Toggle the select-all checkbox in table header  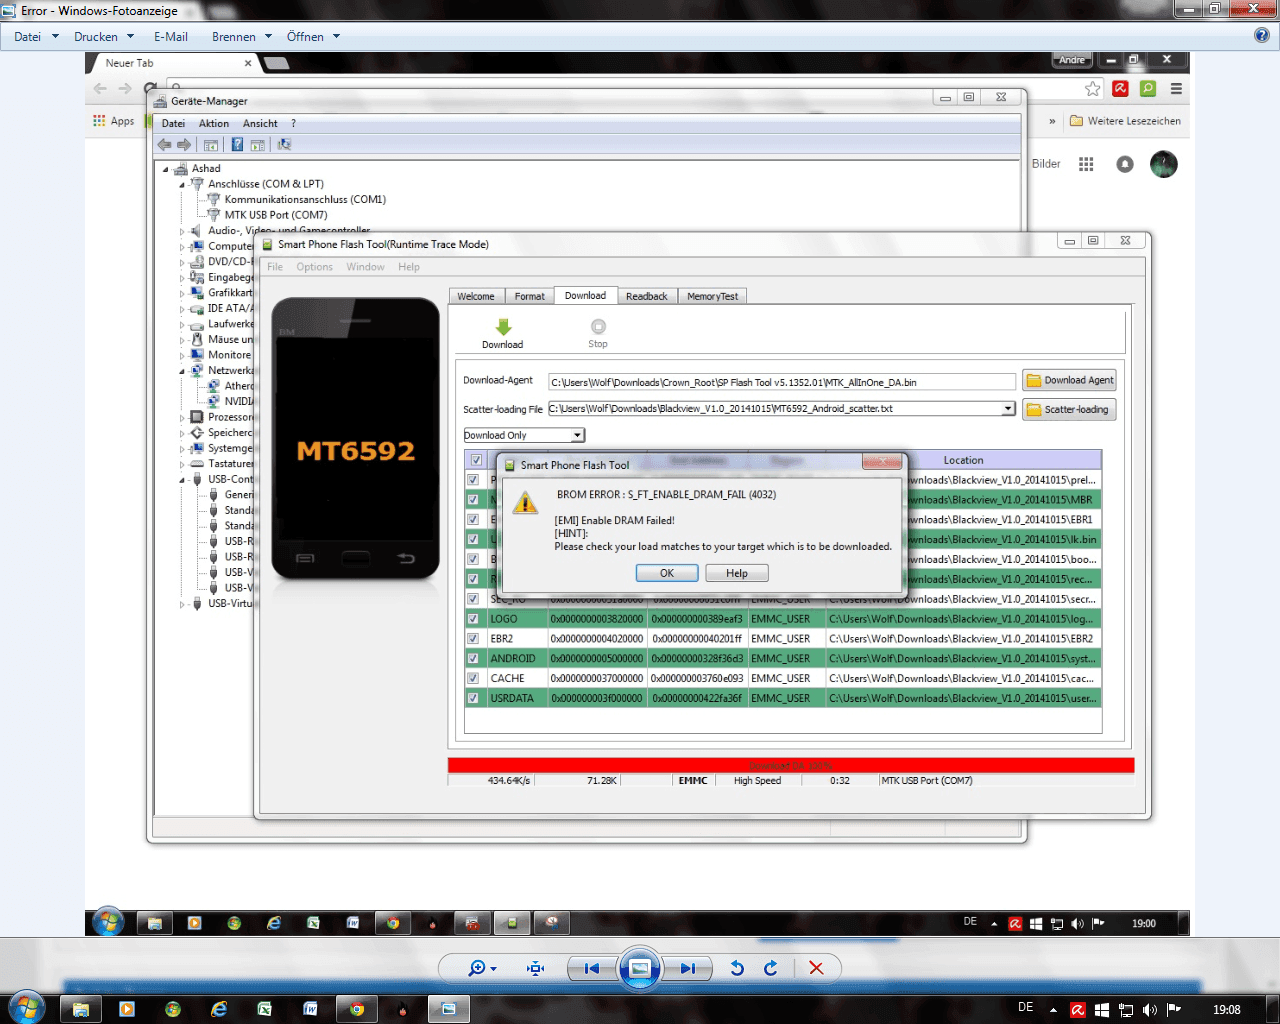coord(476,460)
